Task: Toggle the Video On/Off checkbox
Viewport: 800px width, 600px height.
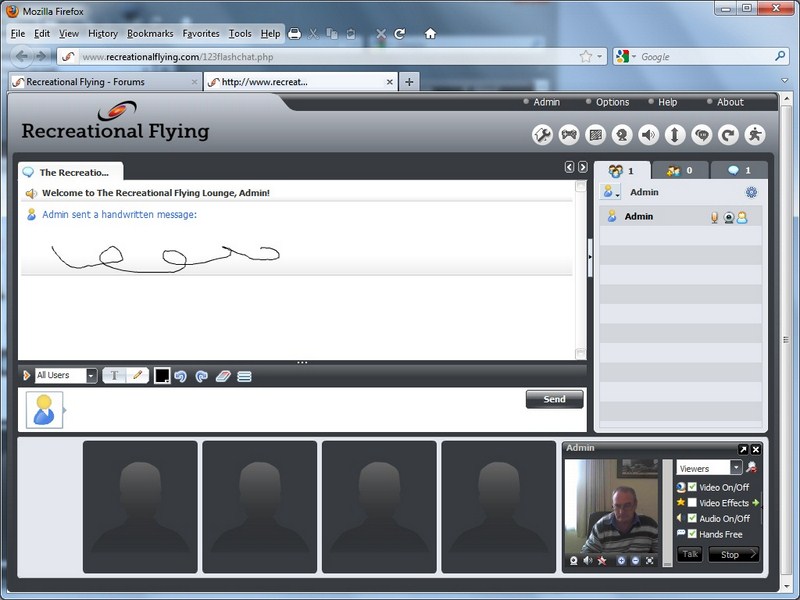Action: (692, 487)
